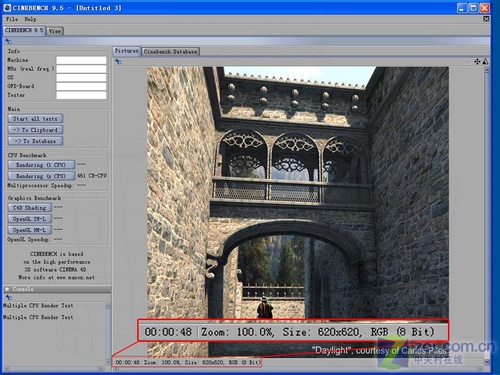Click the picture scrollbar up arrow

tap(487, 70)
